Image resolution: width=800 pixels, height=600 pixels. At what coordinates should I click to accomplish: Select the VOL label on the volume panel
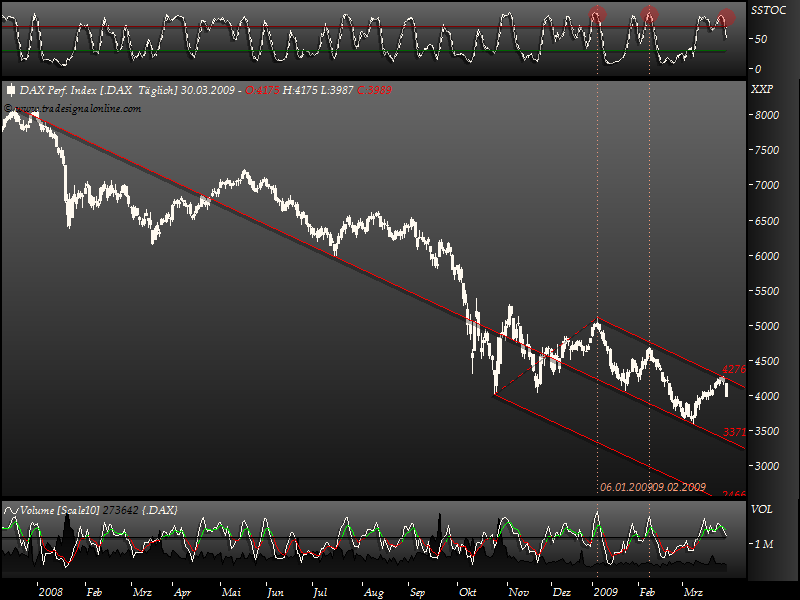coord(764,507)
